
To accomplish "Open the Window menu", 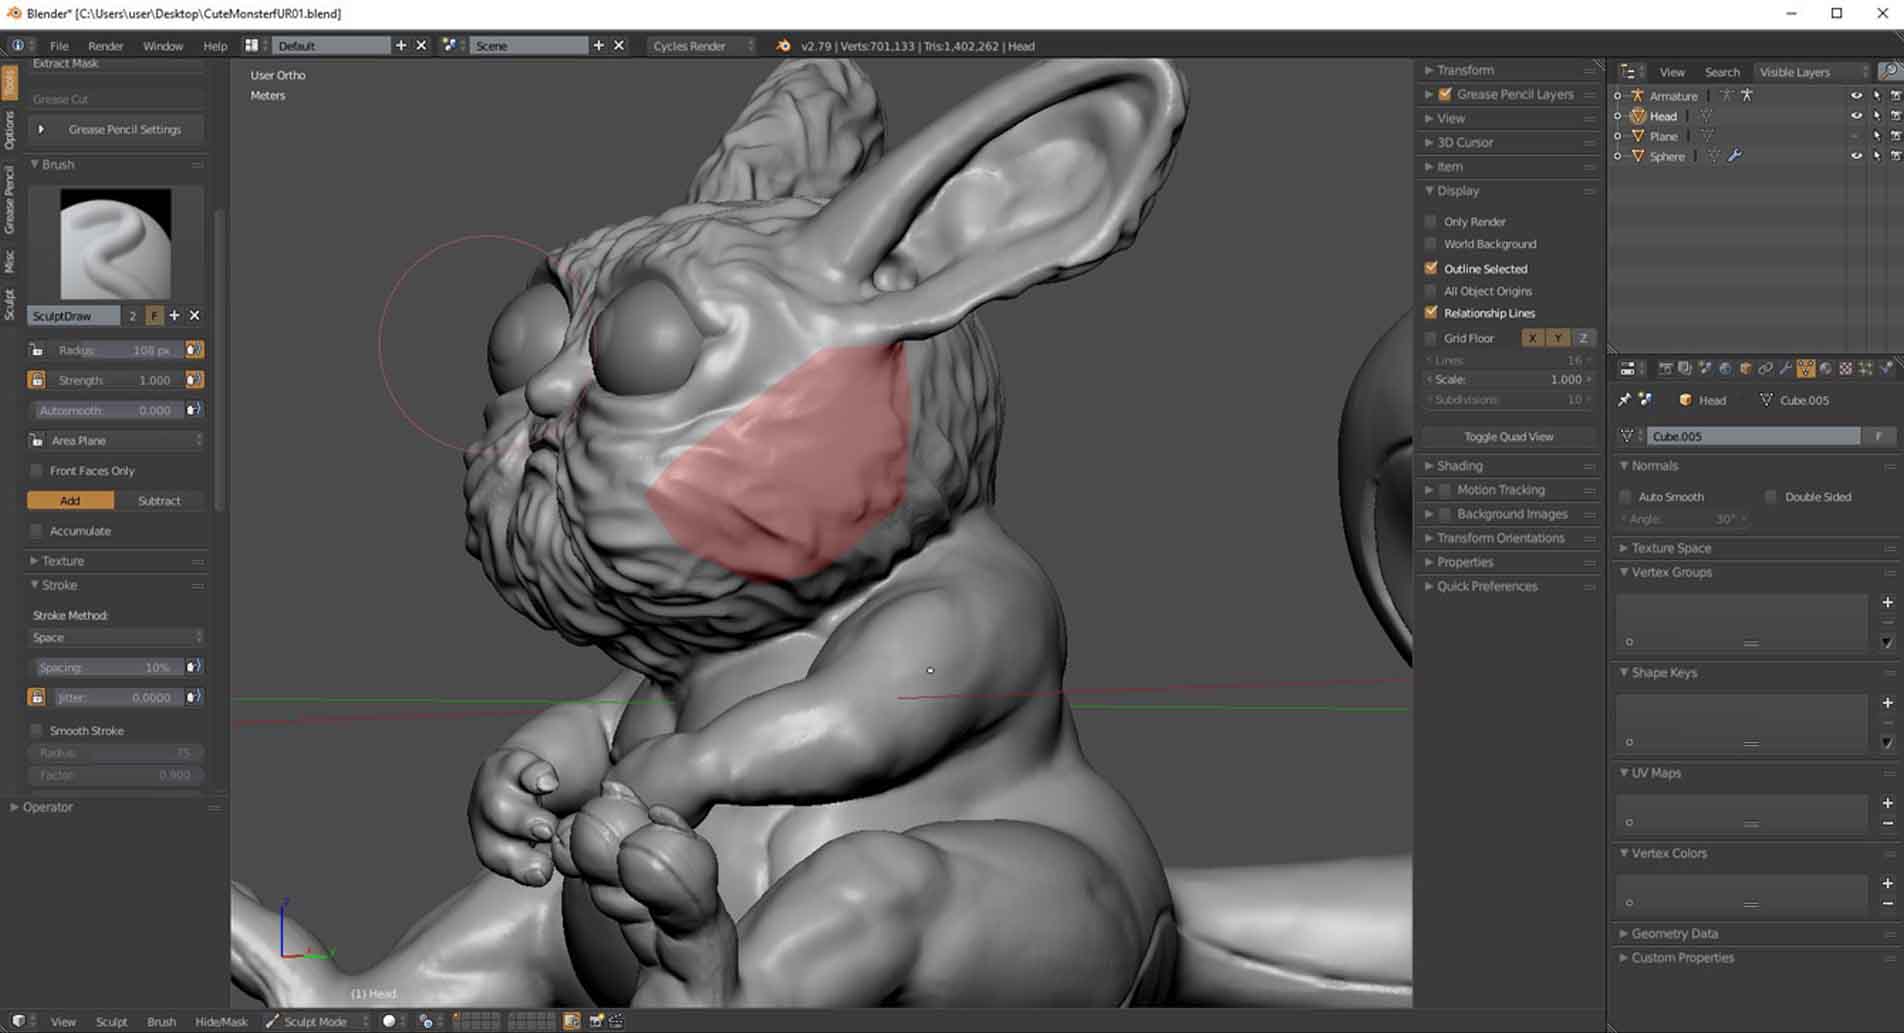I will click(162, 46).
